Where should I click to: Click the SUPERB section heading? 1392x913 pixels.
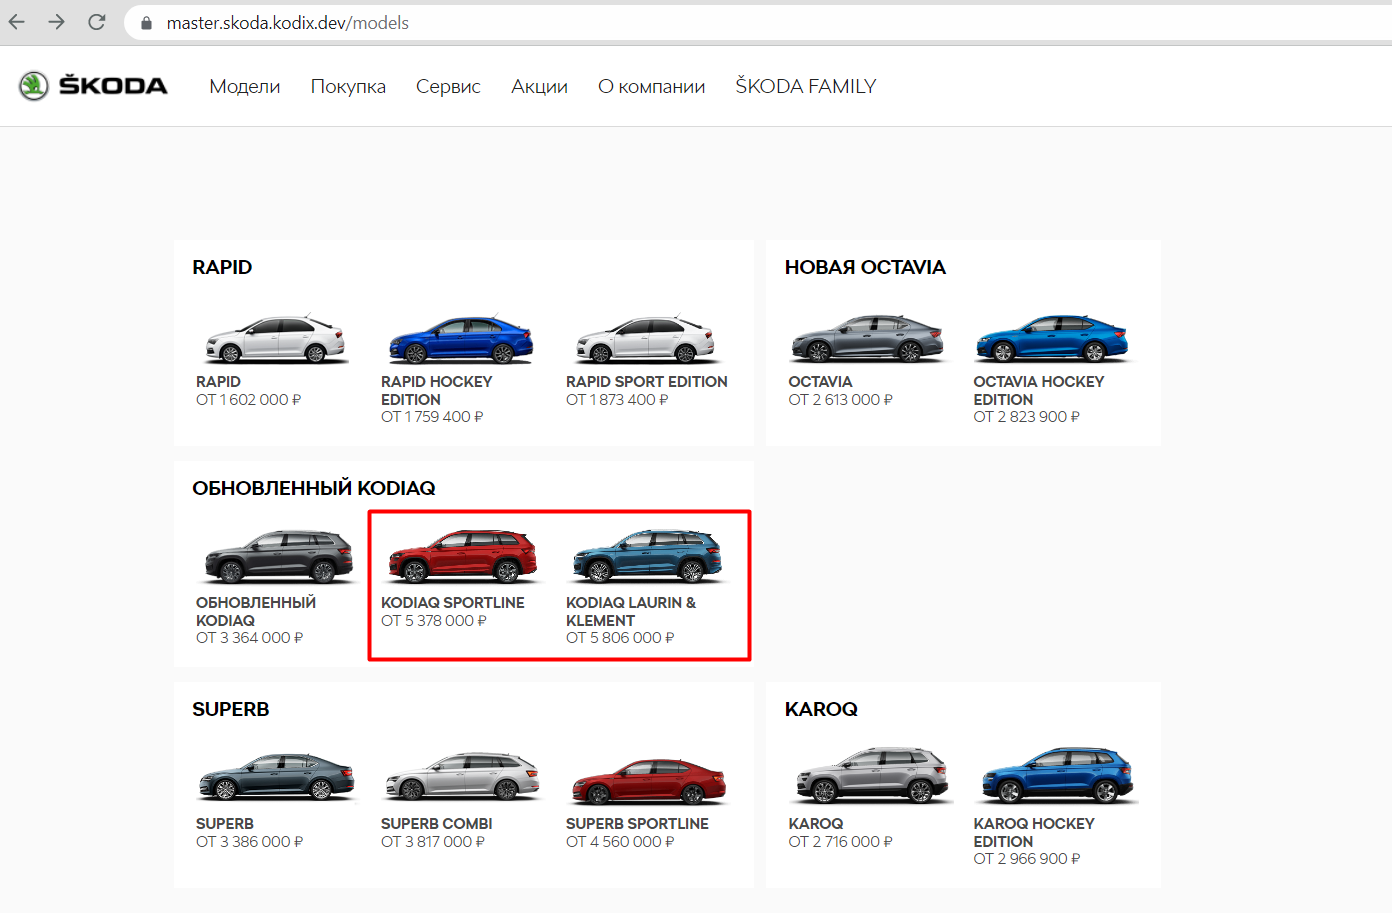click(x=231, y=709)
